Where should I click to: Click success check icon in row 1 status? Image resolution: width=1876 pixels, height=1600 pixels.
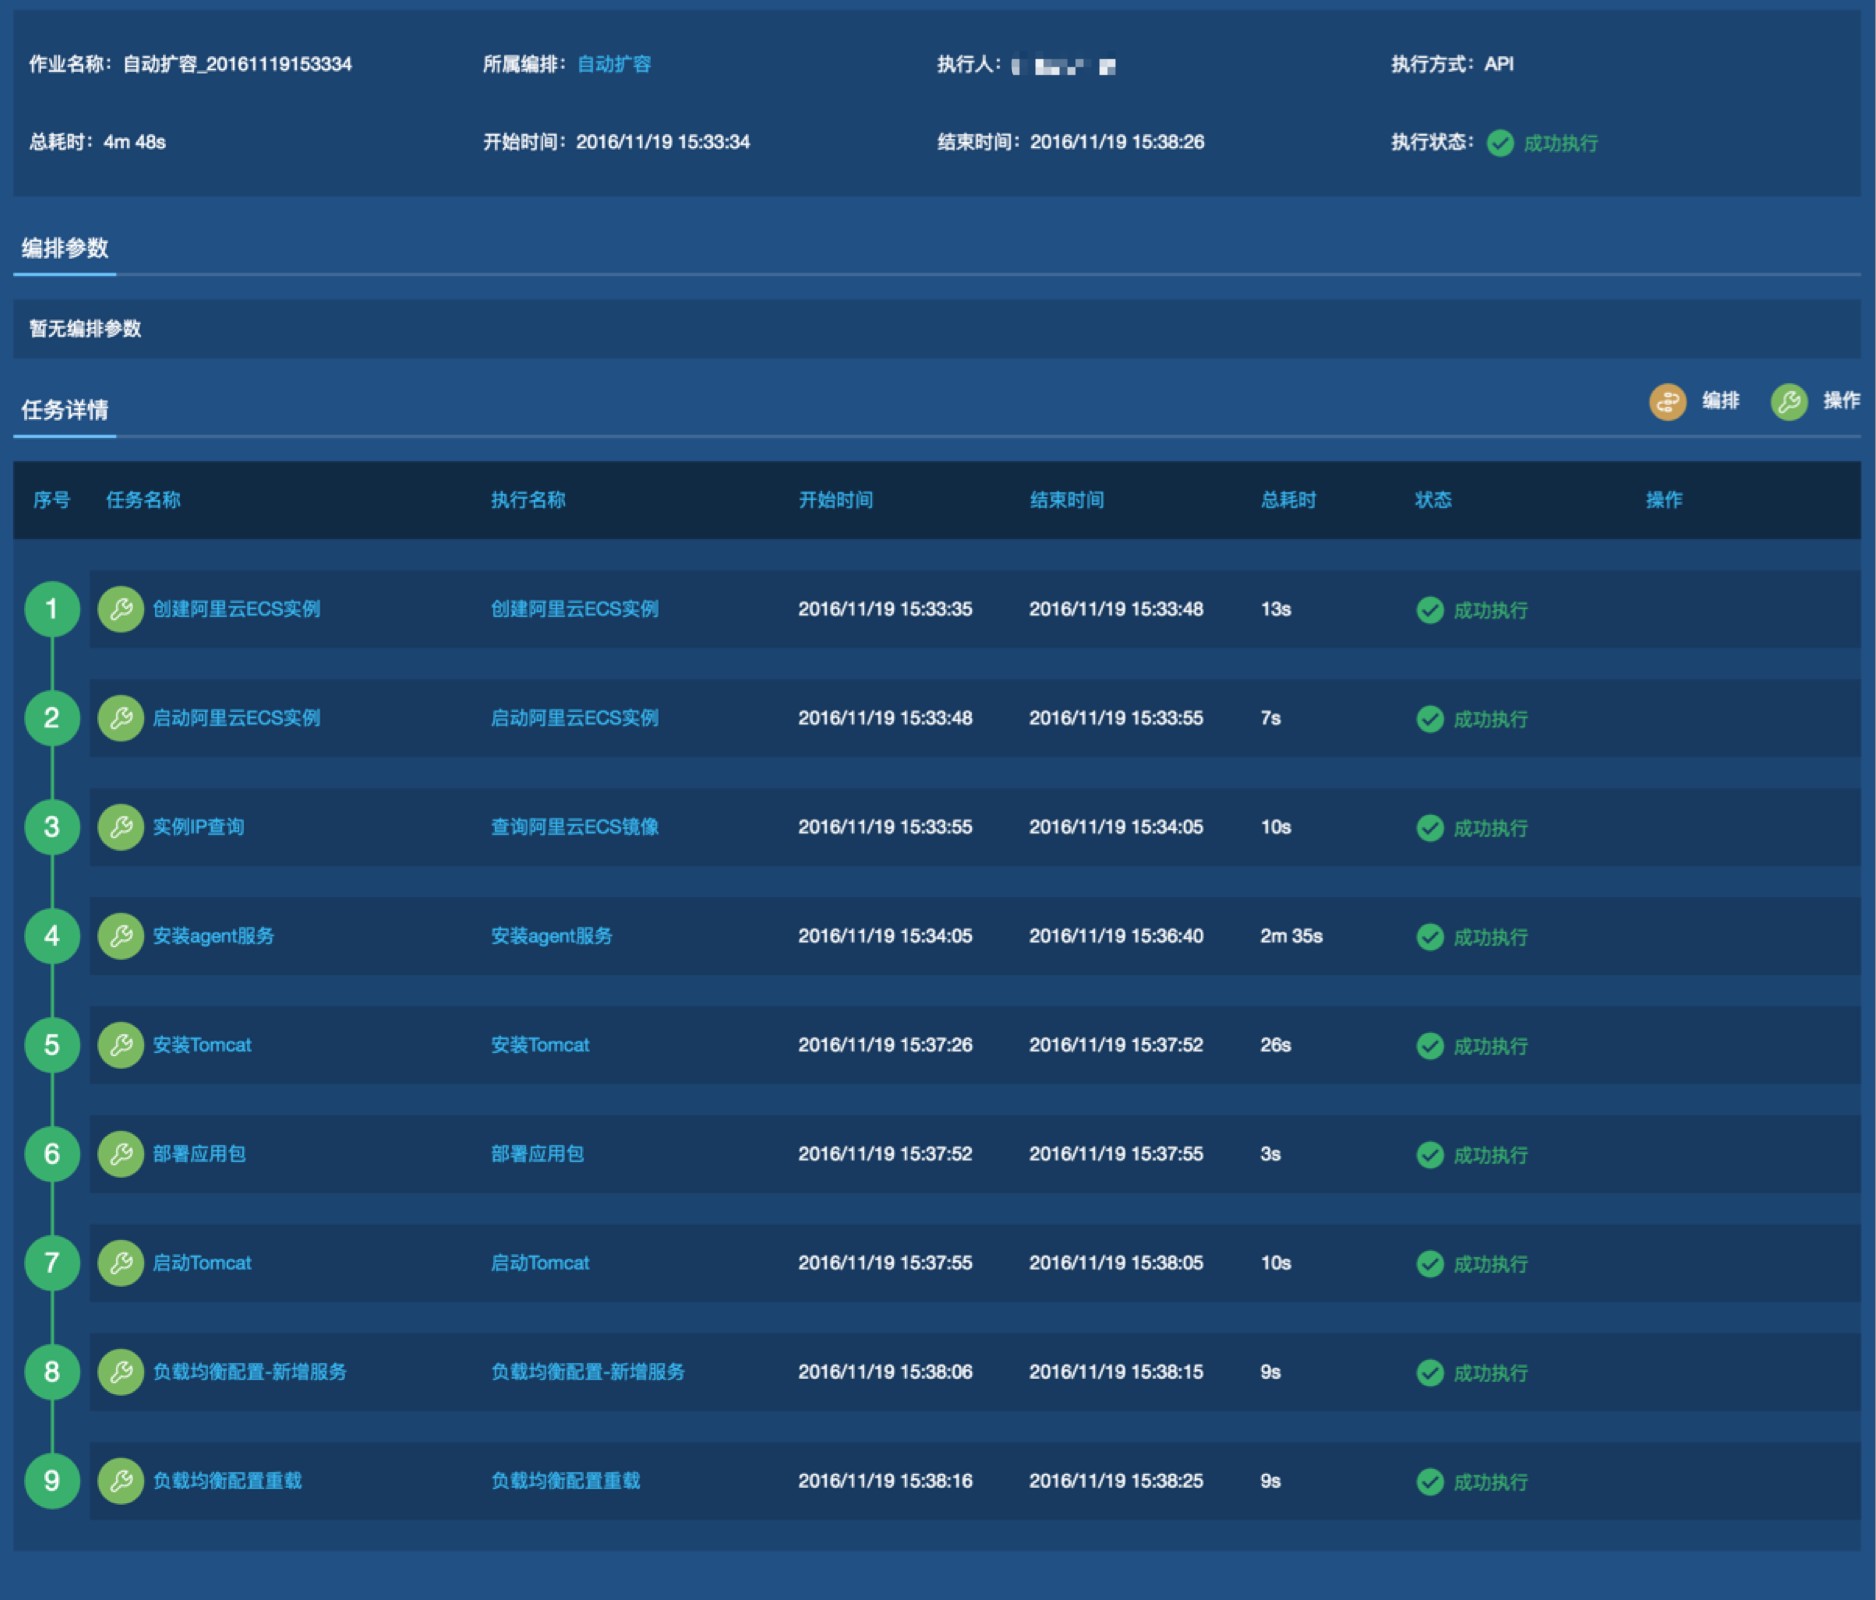(1430, 610)
